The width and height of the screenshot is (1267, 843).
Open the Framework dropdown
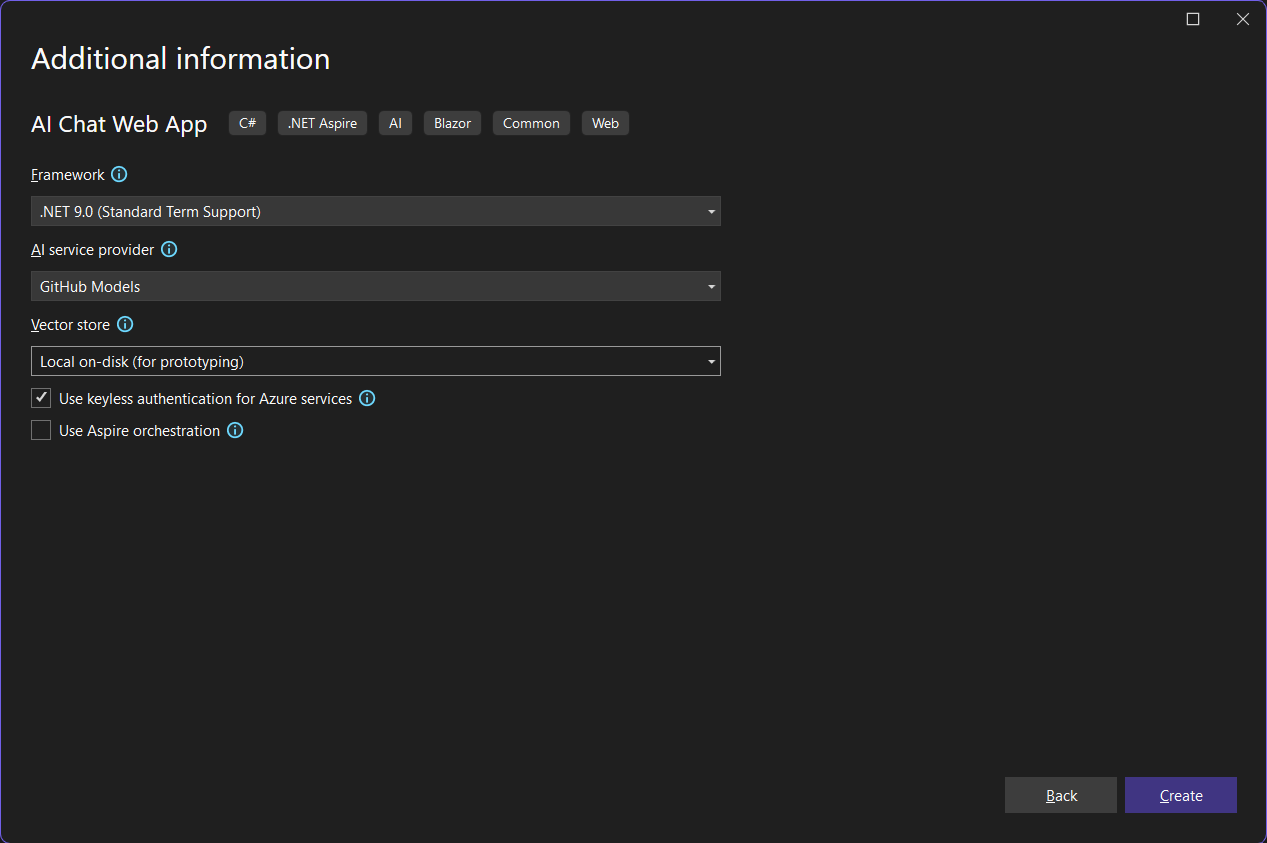[x=376, y=211]
